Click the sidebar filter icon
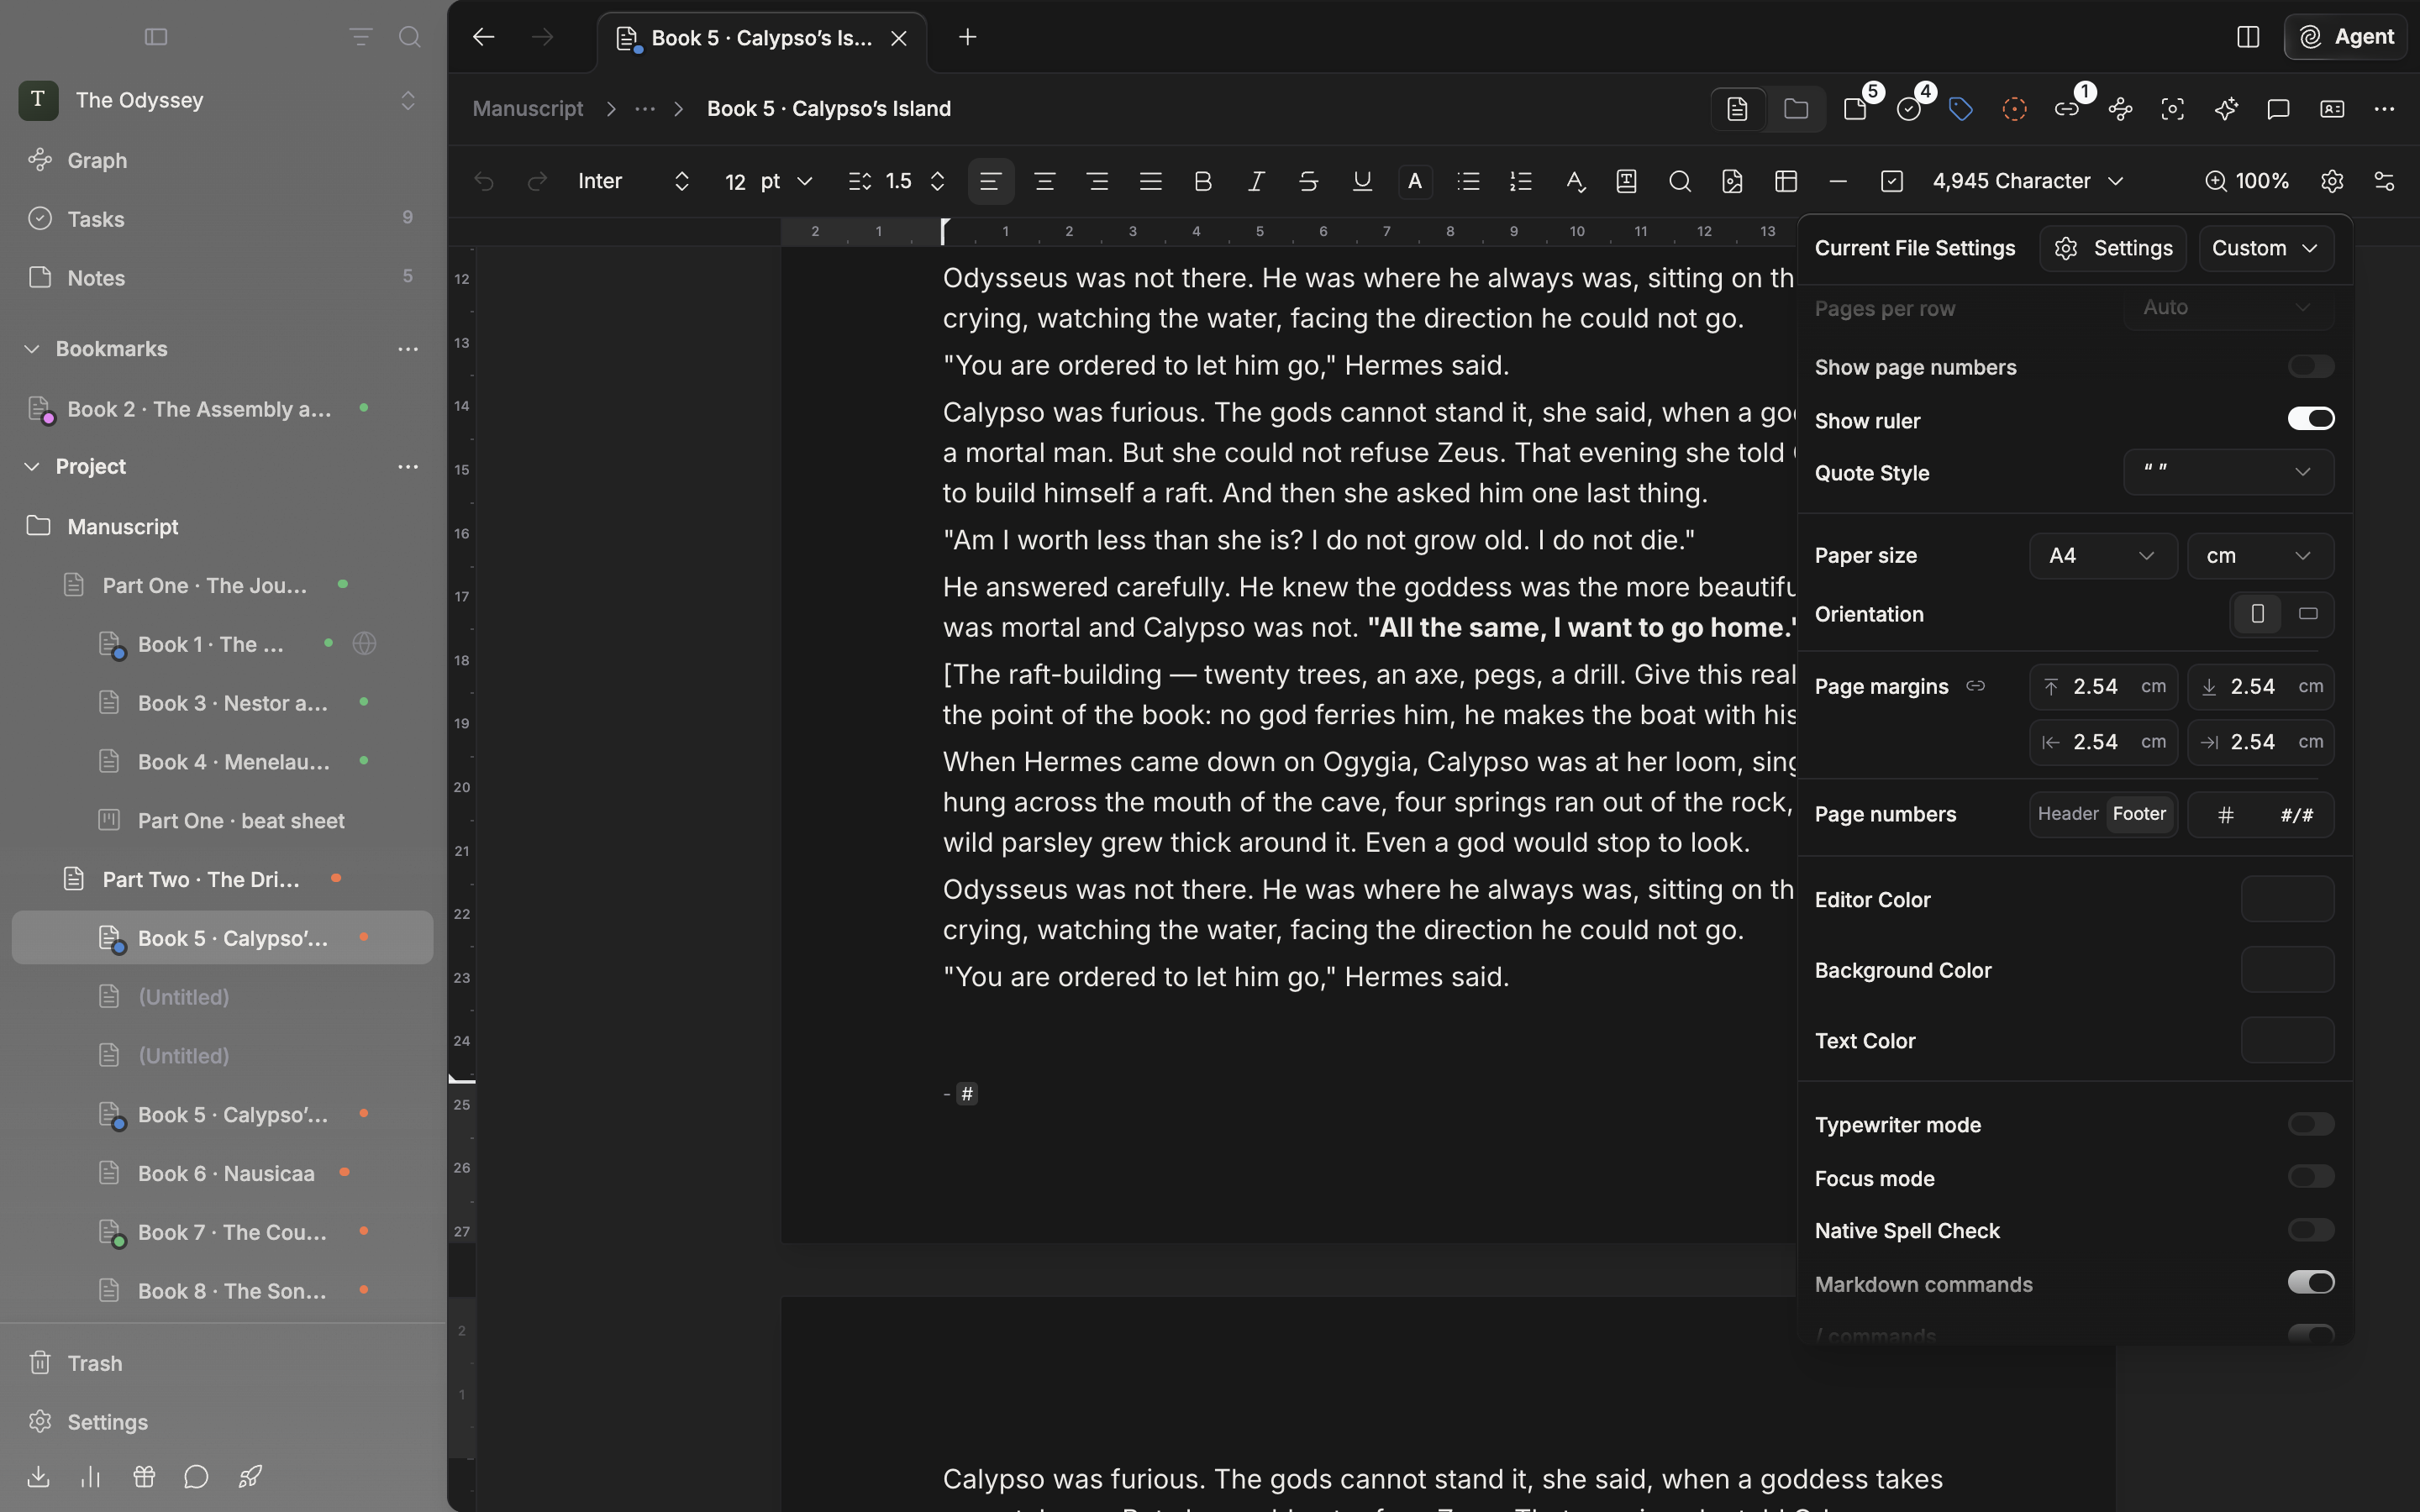The width and height of the screenshot is (2420, 1512). (x=361, y=37)
